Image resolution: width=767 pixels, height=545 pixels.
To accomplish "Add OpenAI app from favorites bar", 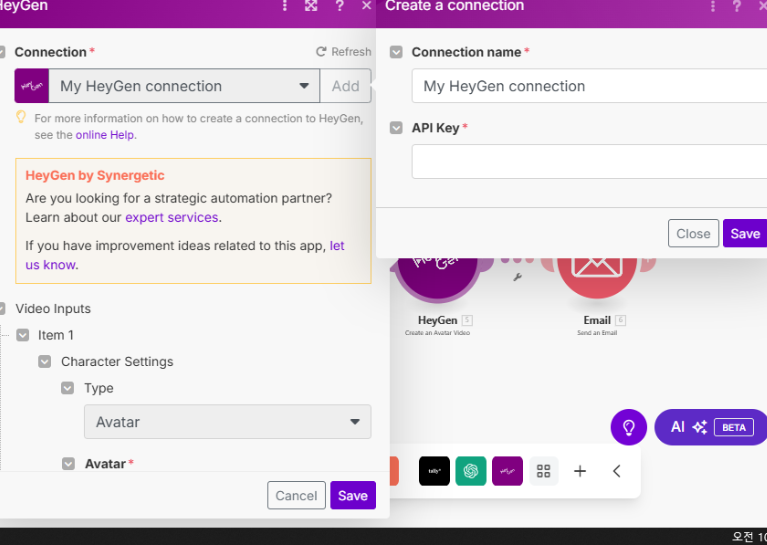I will tap(471, 471).
